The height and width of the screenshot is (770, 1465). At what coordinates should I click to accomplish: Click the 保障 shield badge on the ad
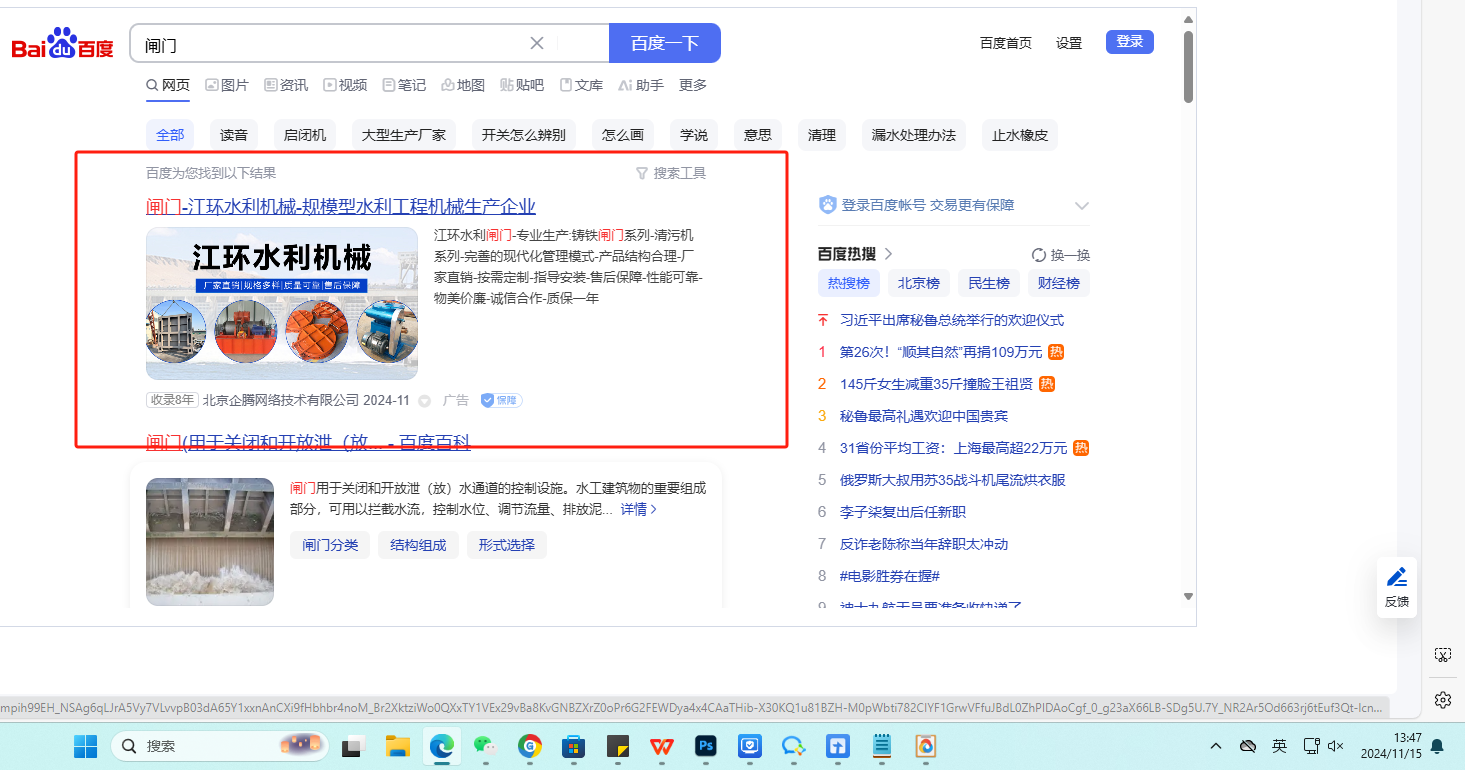point(501,400)
